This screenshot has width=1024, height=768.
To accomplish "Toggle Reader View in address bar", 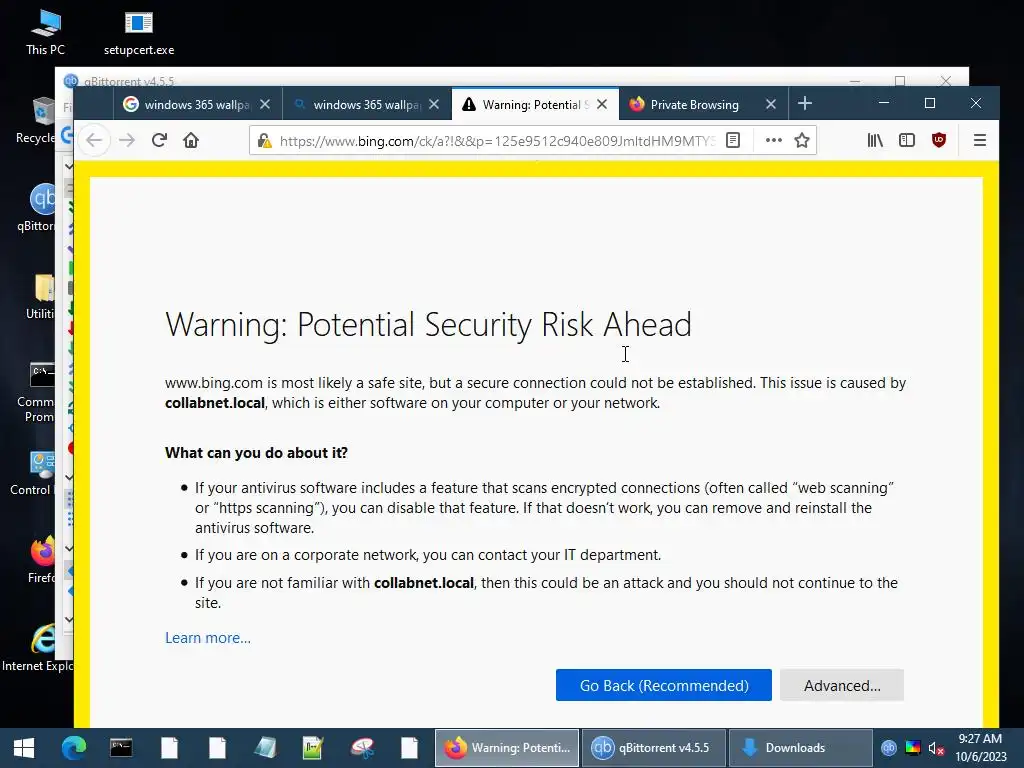I will (733, 140).
